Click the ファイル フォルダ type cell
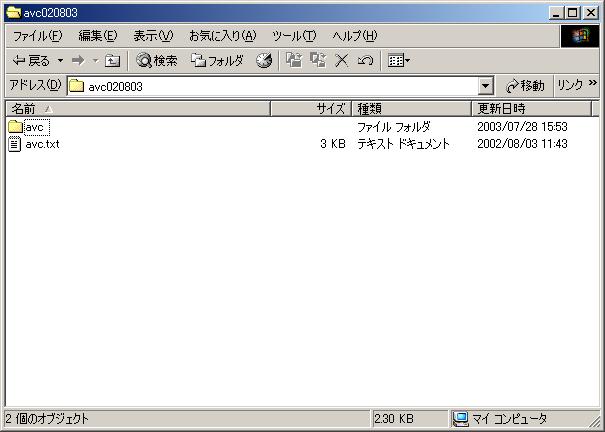605x432 pixels. click(x=394, y=127)
